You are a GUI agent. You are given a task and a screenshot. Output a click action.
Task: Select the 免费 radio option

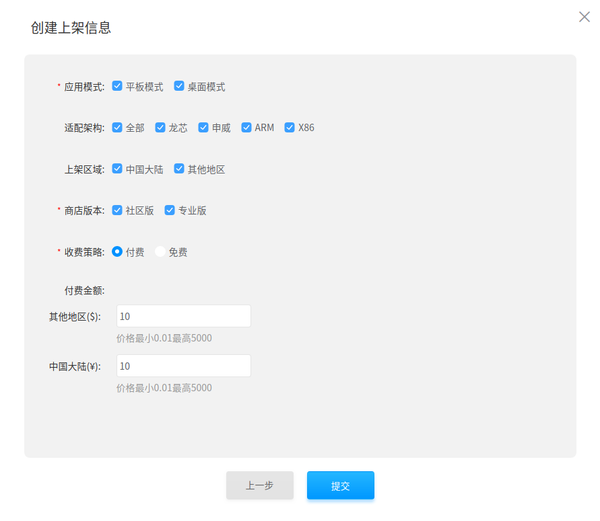(x=160, y=252)
